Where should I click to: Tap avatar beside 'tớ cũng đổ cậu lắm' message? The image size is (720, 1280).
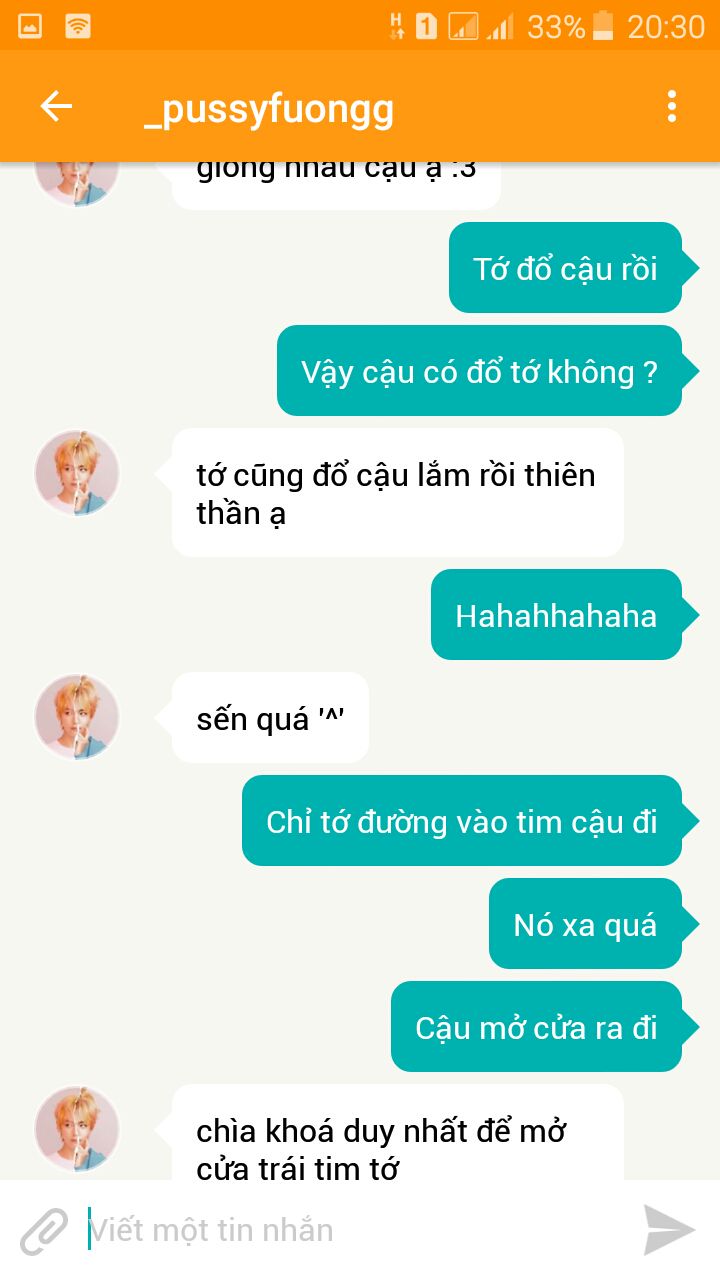point(77,473)
